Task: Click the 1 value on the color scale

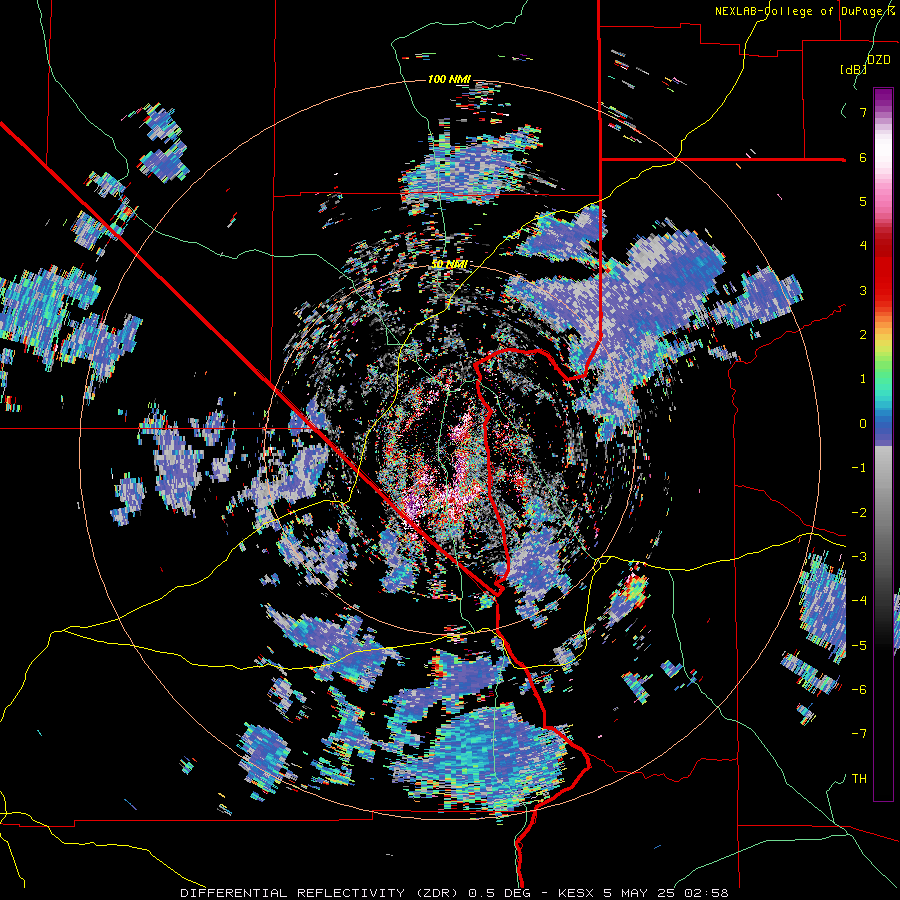Action: point(863,379)
